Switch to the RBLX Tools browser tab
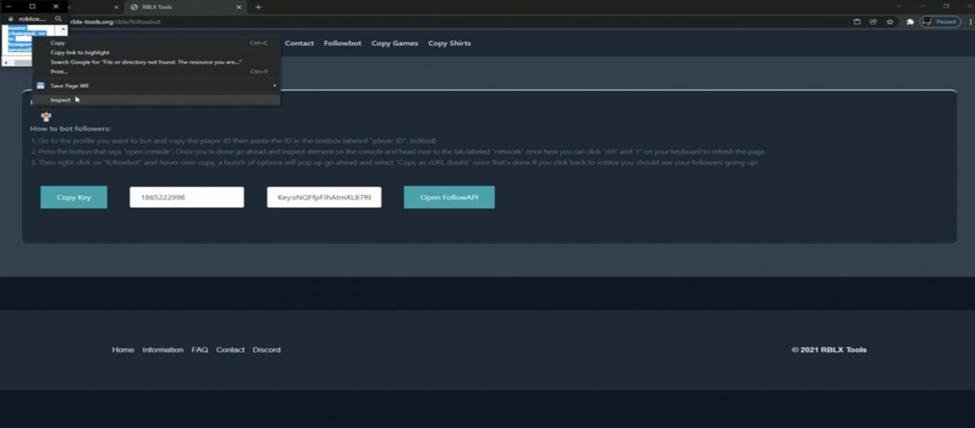This screenshot has height=428, width=975. pyautogui.click(x=180, y=7)
